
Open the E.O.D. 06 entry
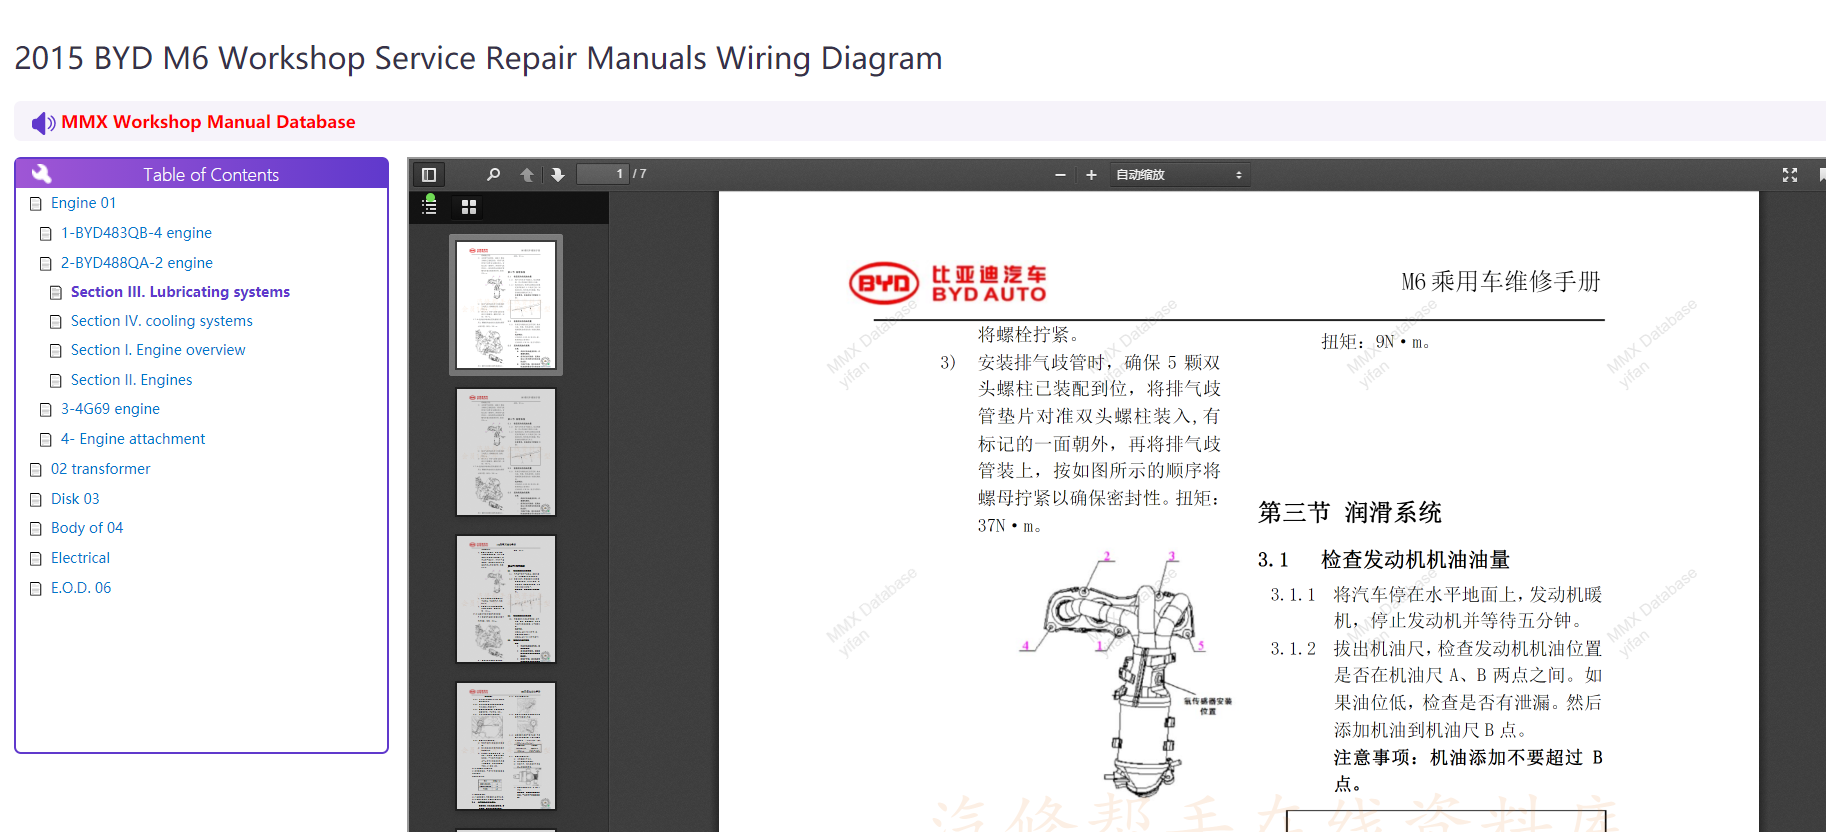click(x=81, y=588)
